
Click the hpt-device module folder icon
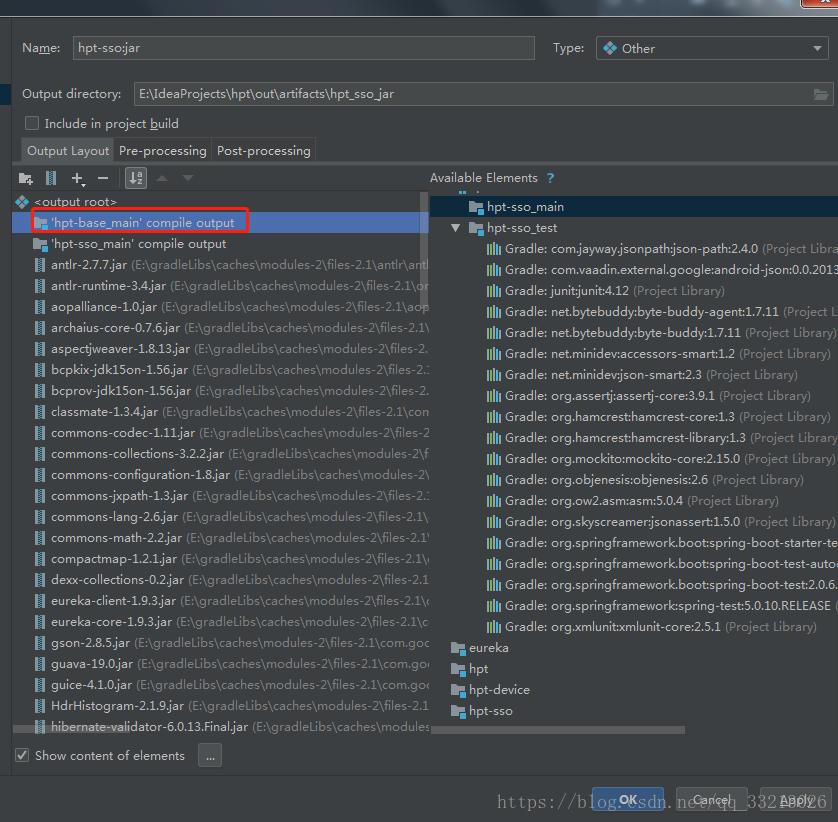458,691
